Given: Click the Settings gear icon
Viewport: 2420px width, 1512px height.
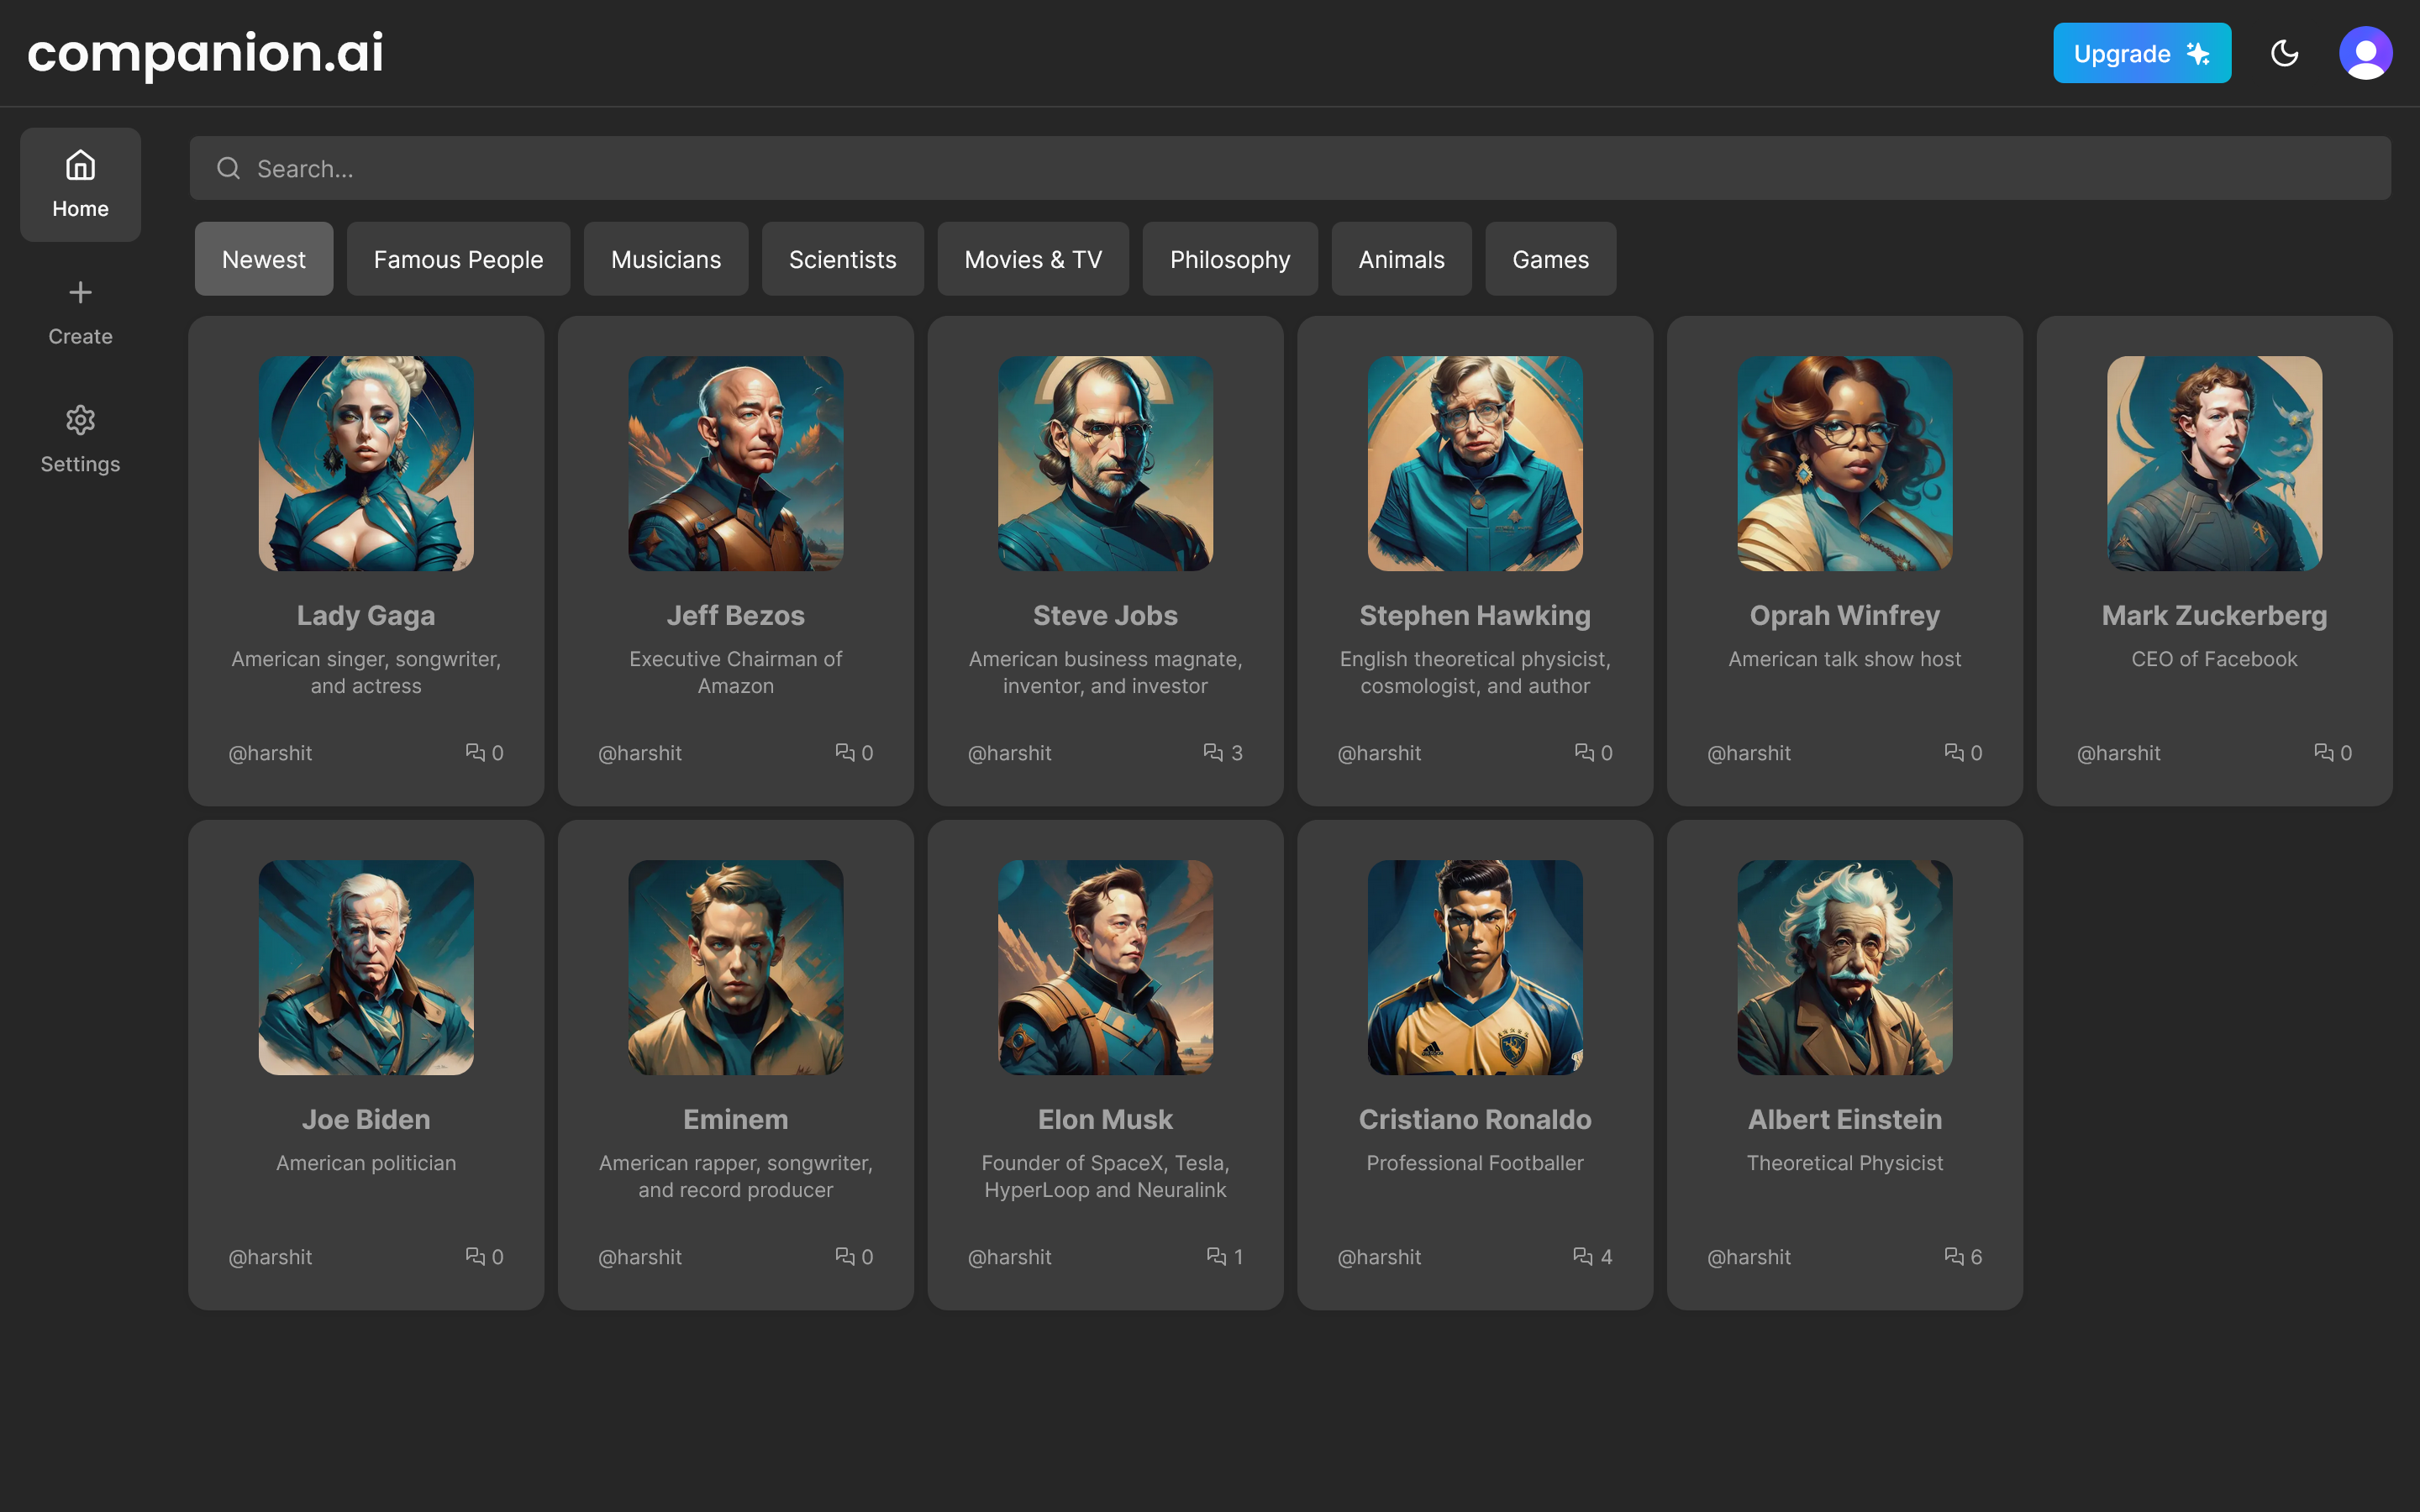Looking at the screenshot, I should pos(80,420).
